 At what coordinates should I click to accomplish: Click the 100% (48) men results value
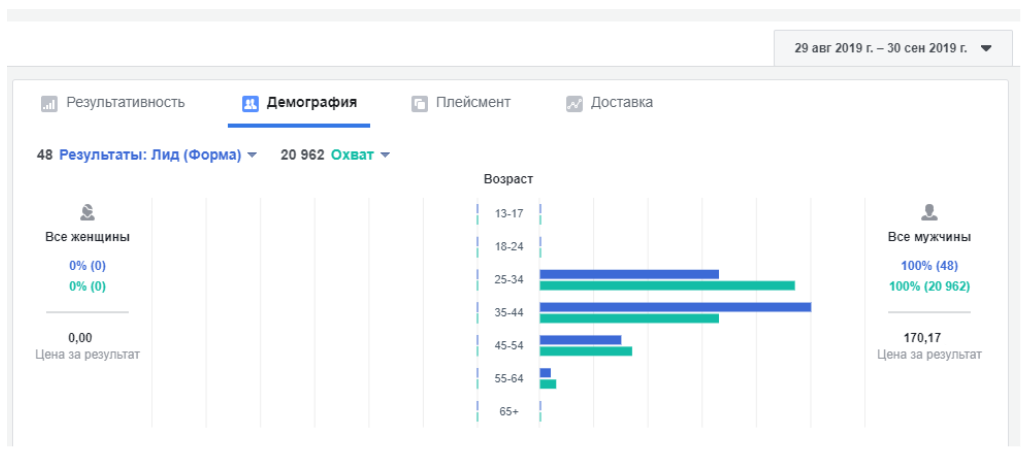click(929, 266)
